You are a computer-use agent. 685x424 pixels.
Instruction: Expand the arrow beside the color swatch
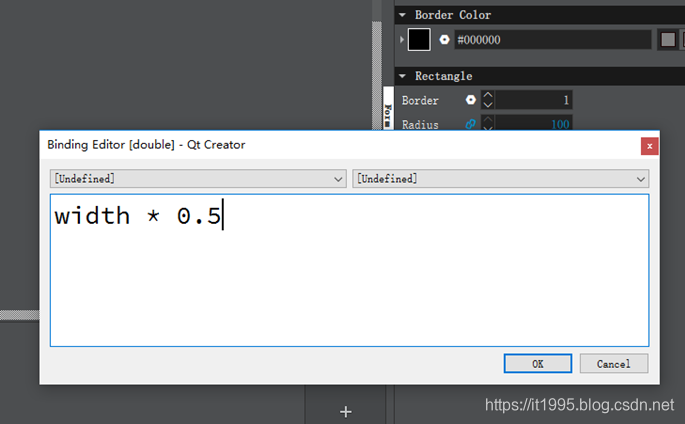click(401, 40)
